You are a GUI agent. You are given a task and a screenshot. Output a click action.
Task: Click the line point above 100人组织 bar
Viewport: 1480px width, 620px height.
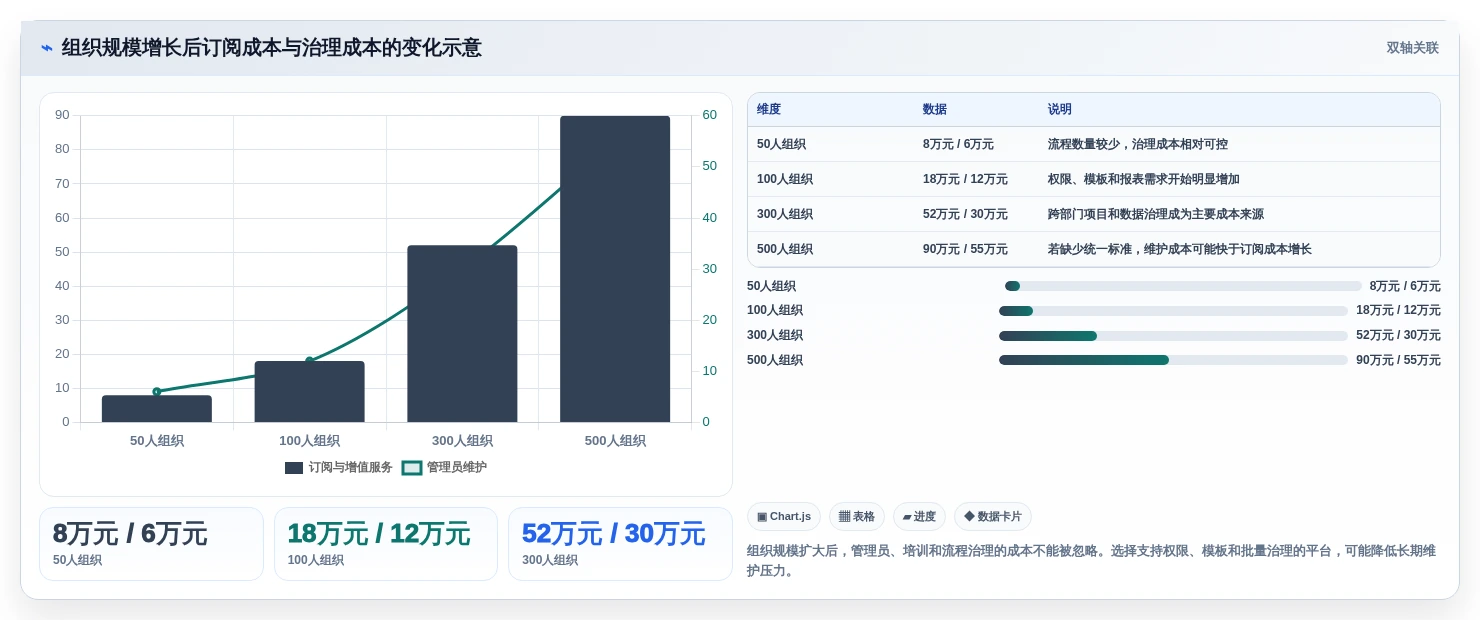[310, 361]
